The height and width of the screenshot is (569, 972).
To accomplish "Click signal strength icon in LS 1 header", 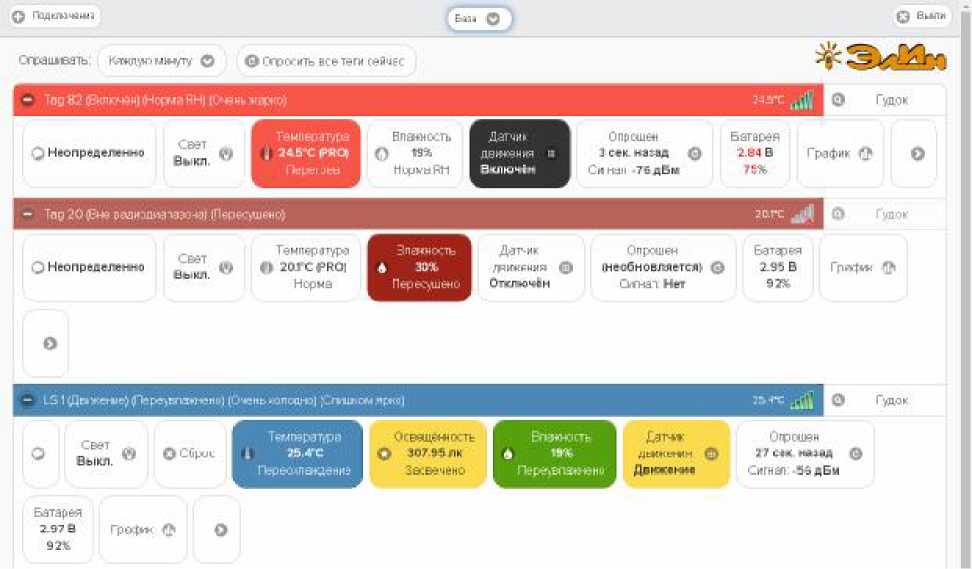I will coord(802,400).
